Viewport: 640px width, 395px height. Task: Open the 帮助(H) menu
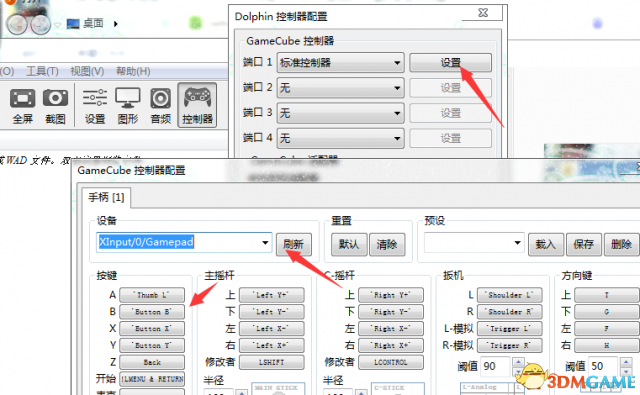click(133, 71)
